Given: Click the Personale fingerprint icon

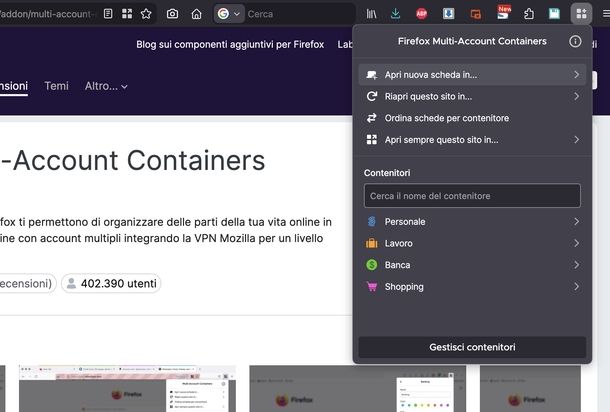Looking at the screenshot, I should pos(372,222).
